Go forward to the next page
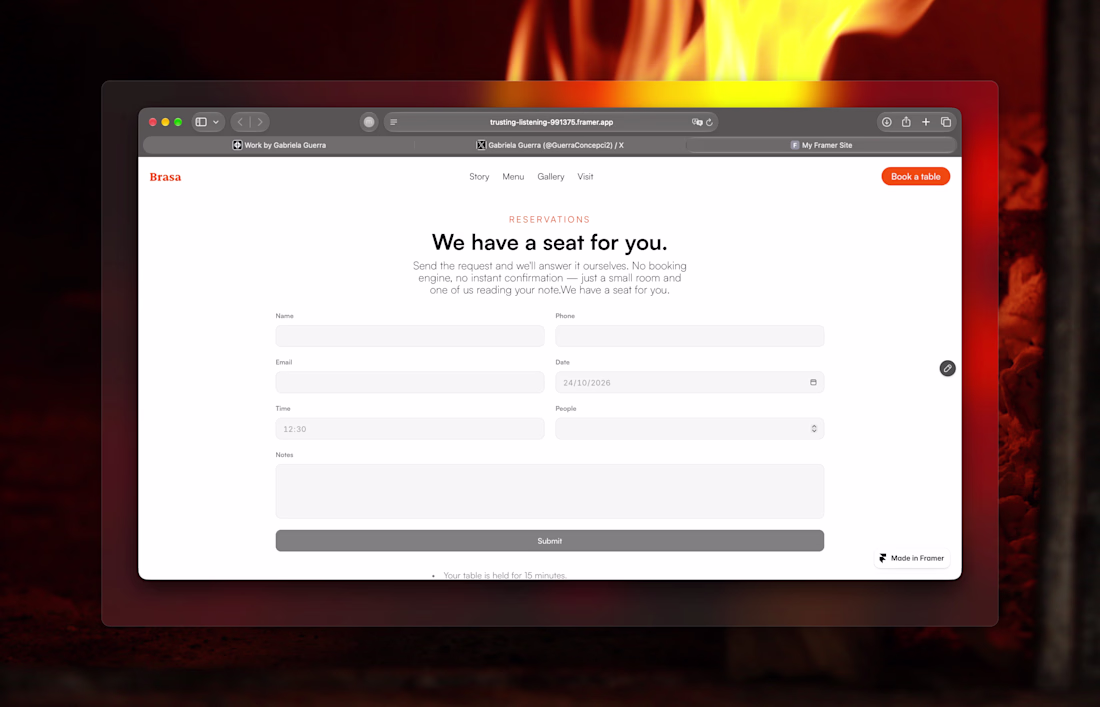 pos(260,122)
